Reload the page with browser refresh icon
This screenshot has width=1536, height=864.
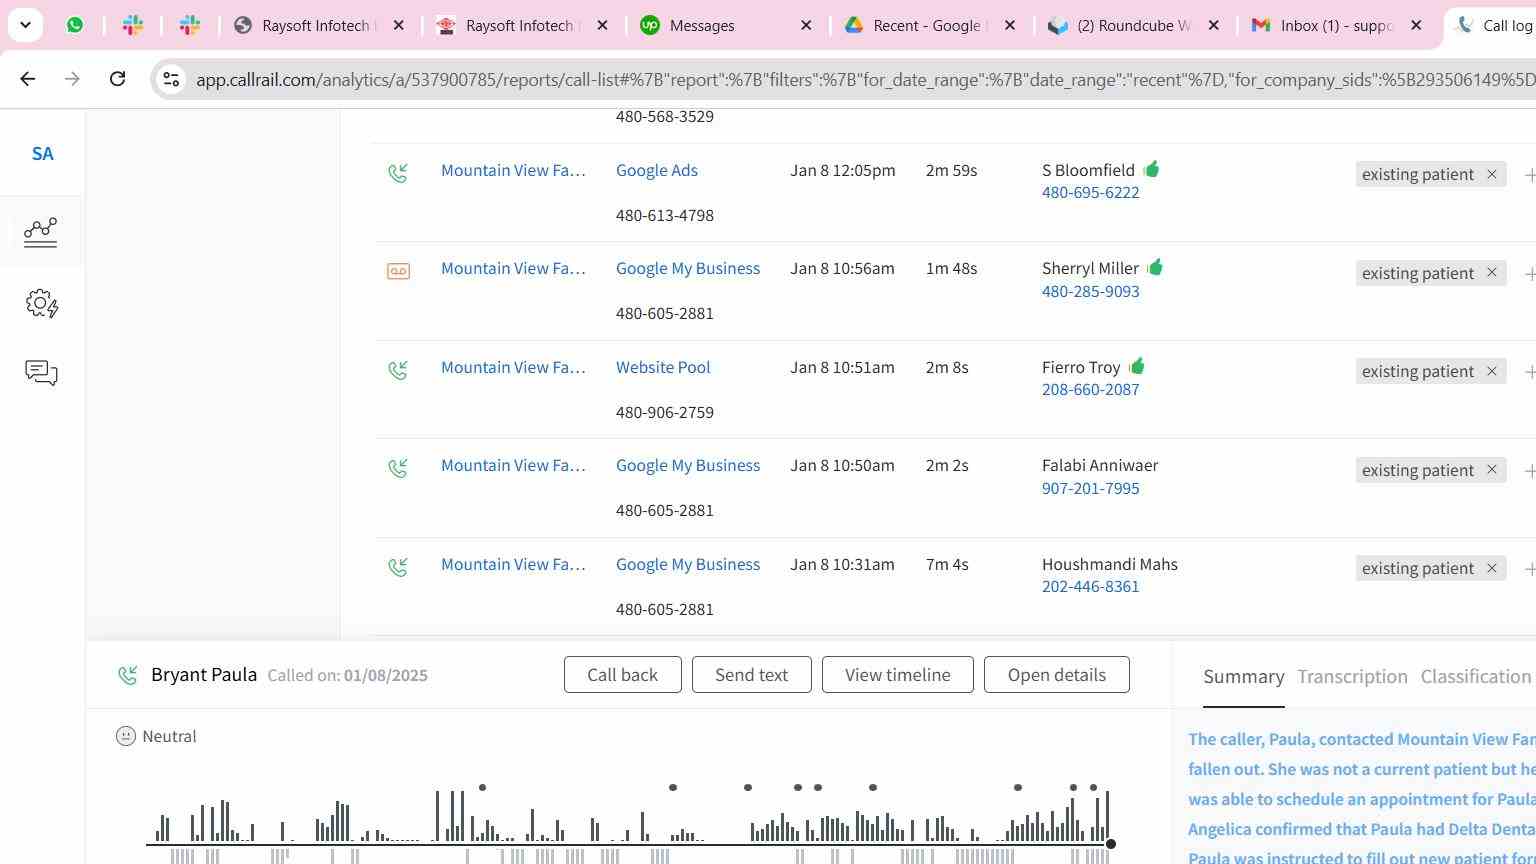coord(117,79)
